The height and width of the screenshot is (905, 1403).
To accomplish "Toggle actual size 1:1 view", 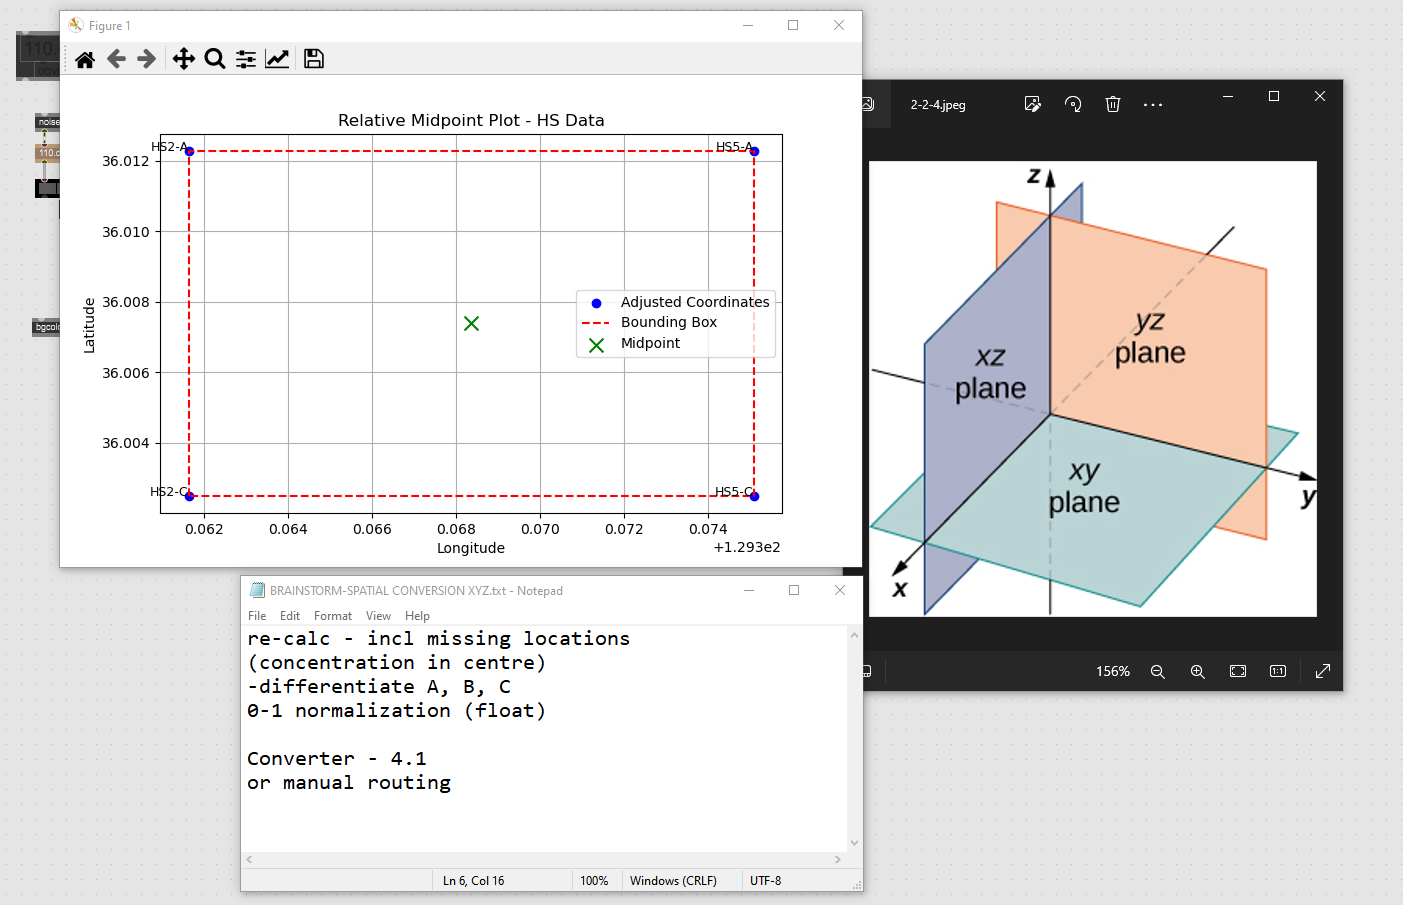I will point(1278,672).
